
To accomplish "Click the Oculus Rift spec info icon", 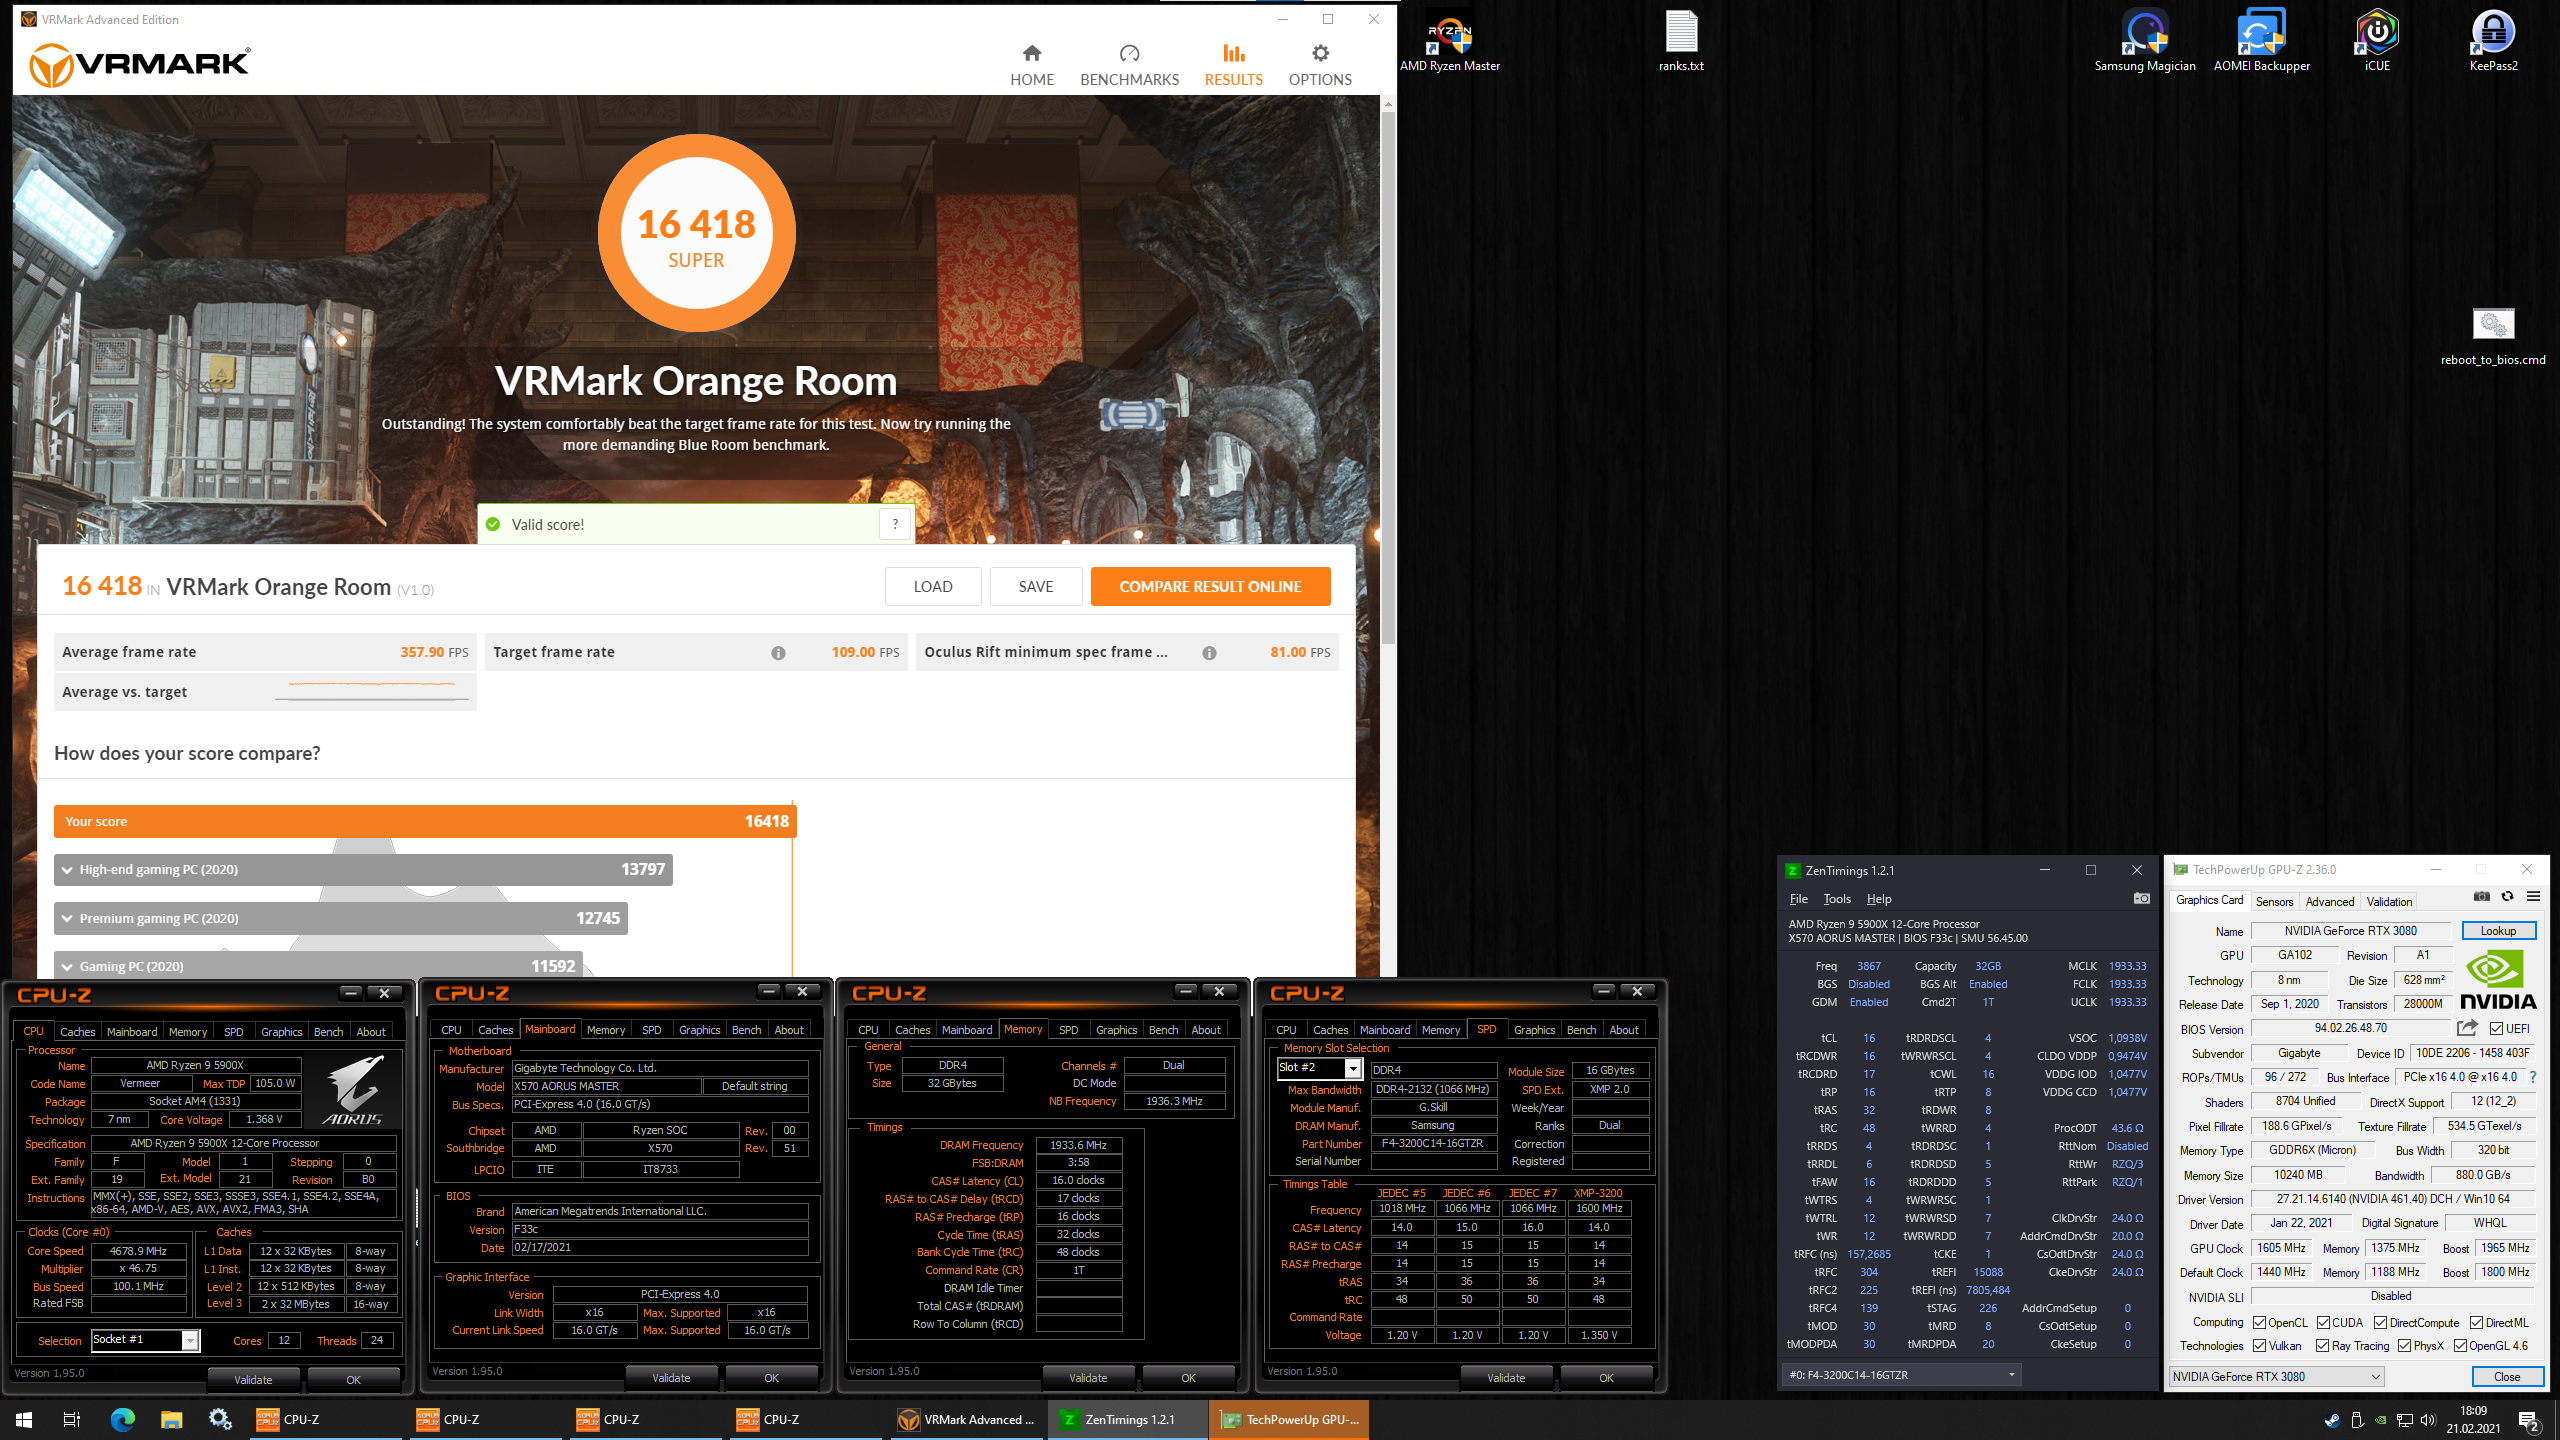I will (1209, 653).
